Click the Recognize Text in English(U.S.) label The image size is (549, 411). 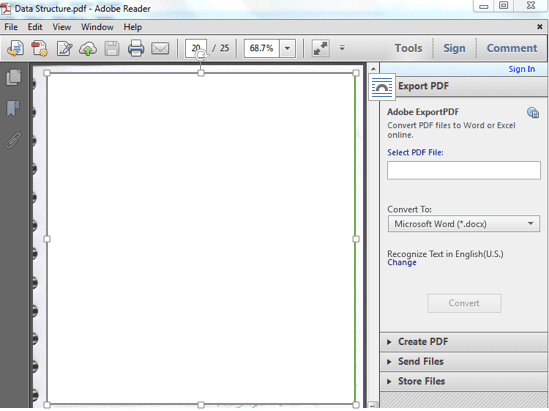[445, 254]
